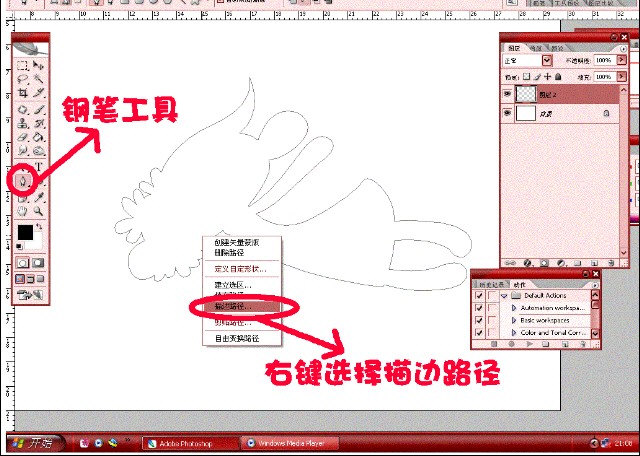The height and width of the screenshot is (456, 640).
Task: Toggle lock all for layer
Action: click(x=558, y=77)
